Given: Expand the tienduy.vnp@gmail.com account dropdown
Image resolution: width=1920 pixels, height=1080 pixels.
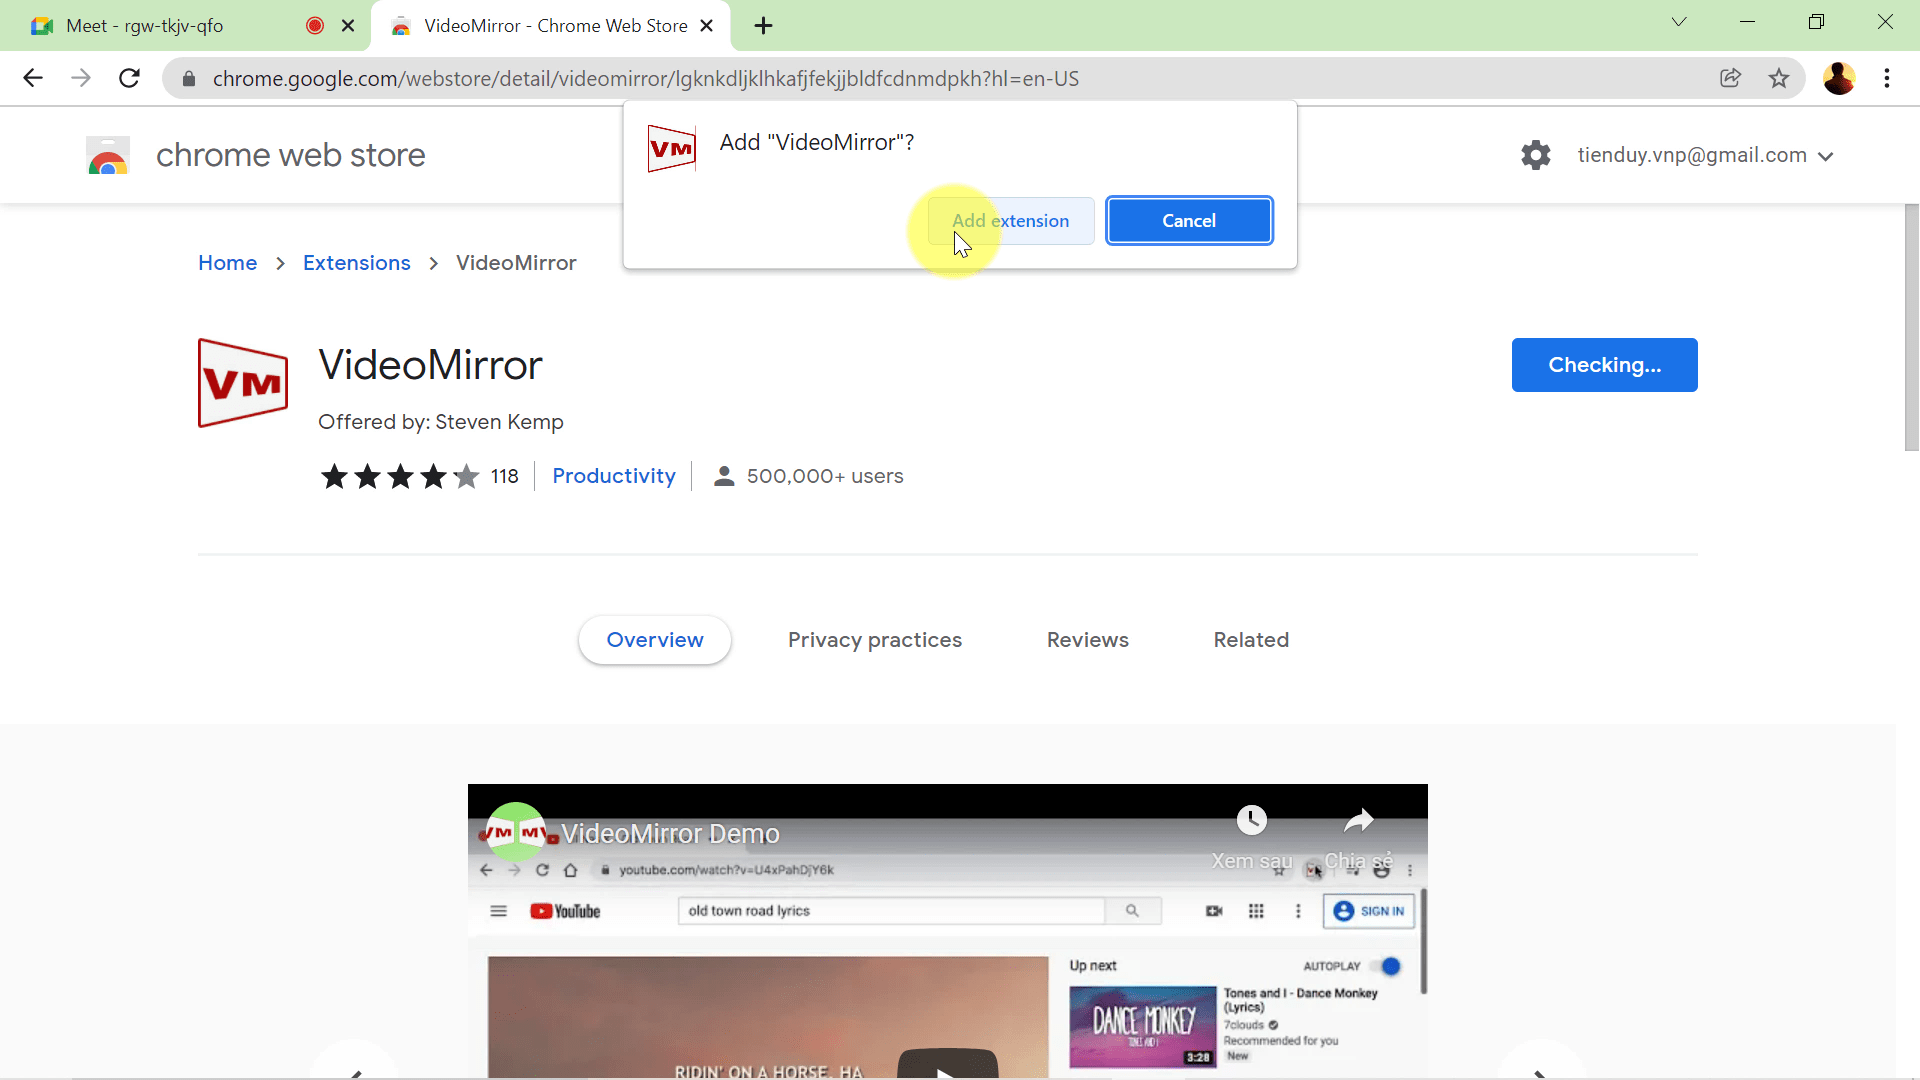Looking at the screenshot, I should [x=1705, y=156].
